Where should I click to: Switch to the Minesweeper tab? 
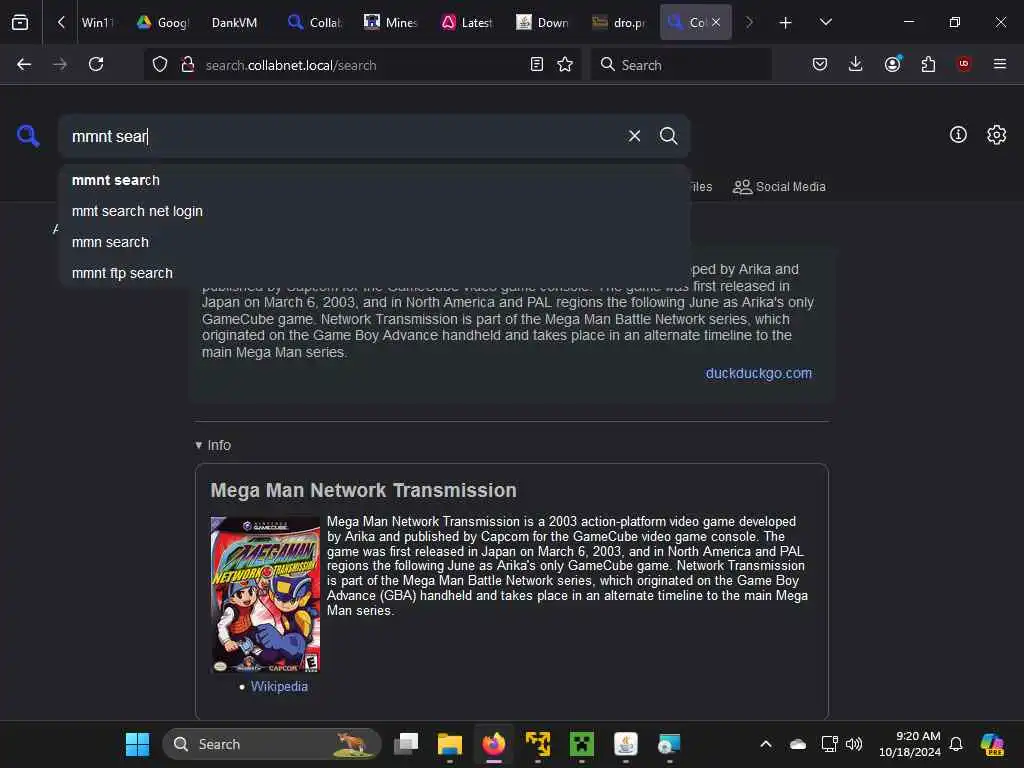391,23
